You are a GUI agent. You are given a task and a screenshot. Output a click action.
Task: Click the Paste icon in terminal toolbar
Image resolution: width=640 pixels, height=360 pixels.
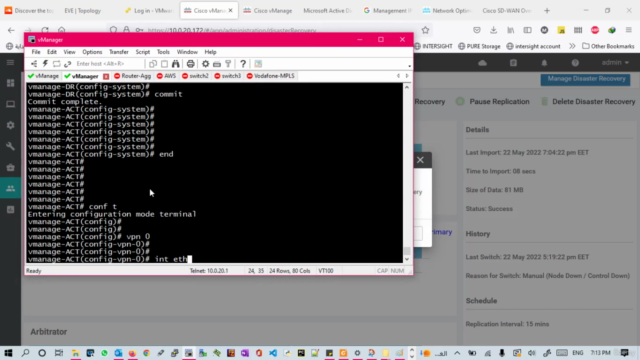pos(164,64)
